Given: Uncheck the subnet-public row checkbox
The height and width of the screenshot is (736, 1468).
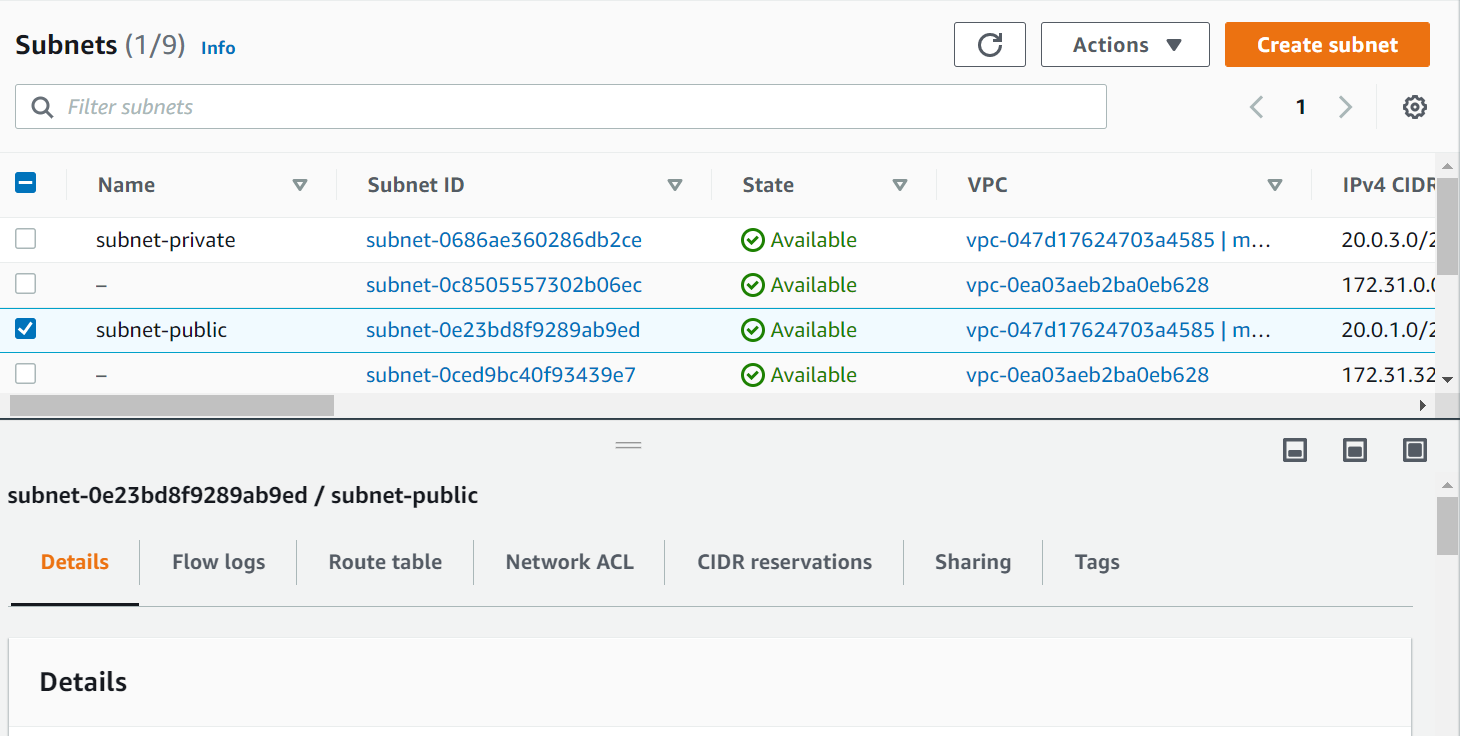Looking at the screenshot, I should 25,329.
